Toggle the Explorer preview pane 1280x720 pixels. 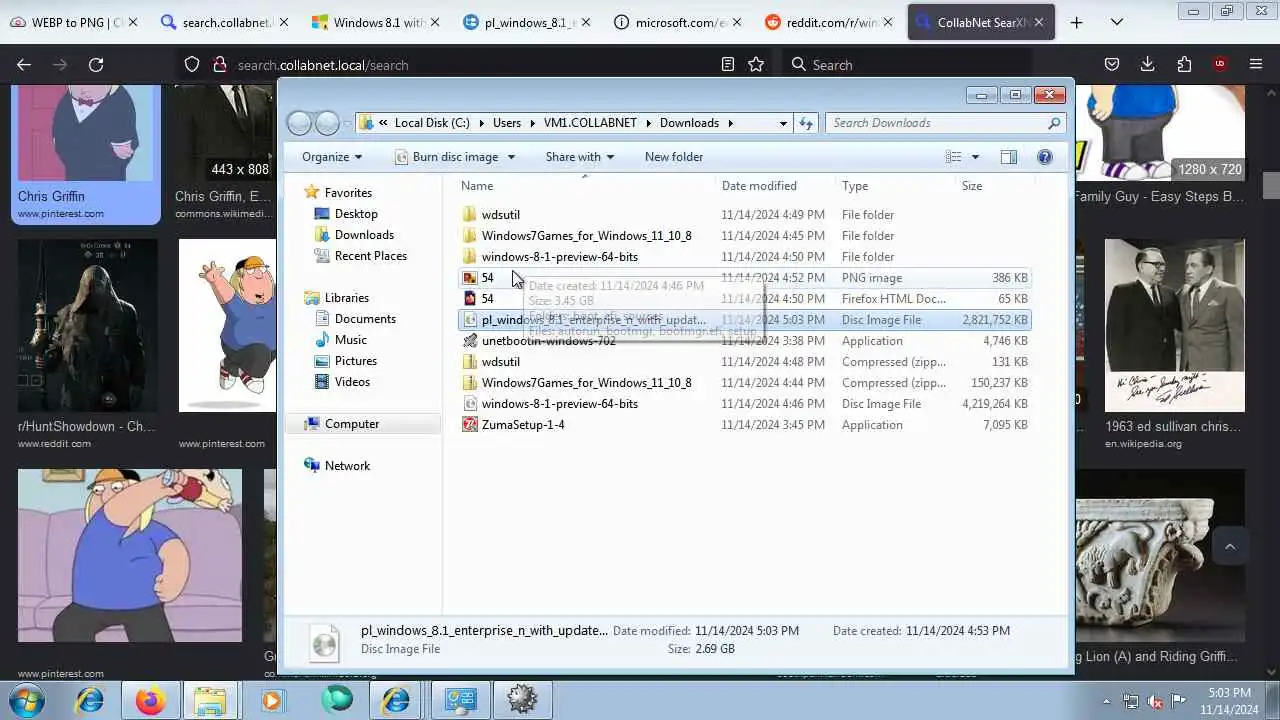[x=1009, y=157]
